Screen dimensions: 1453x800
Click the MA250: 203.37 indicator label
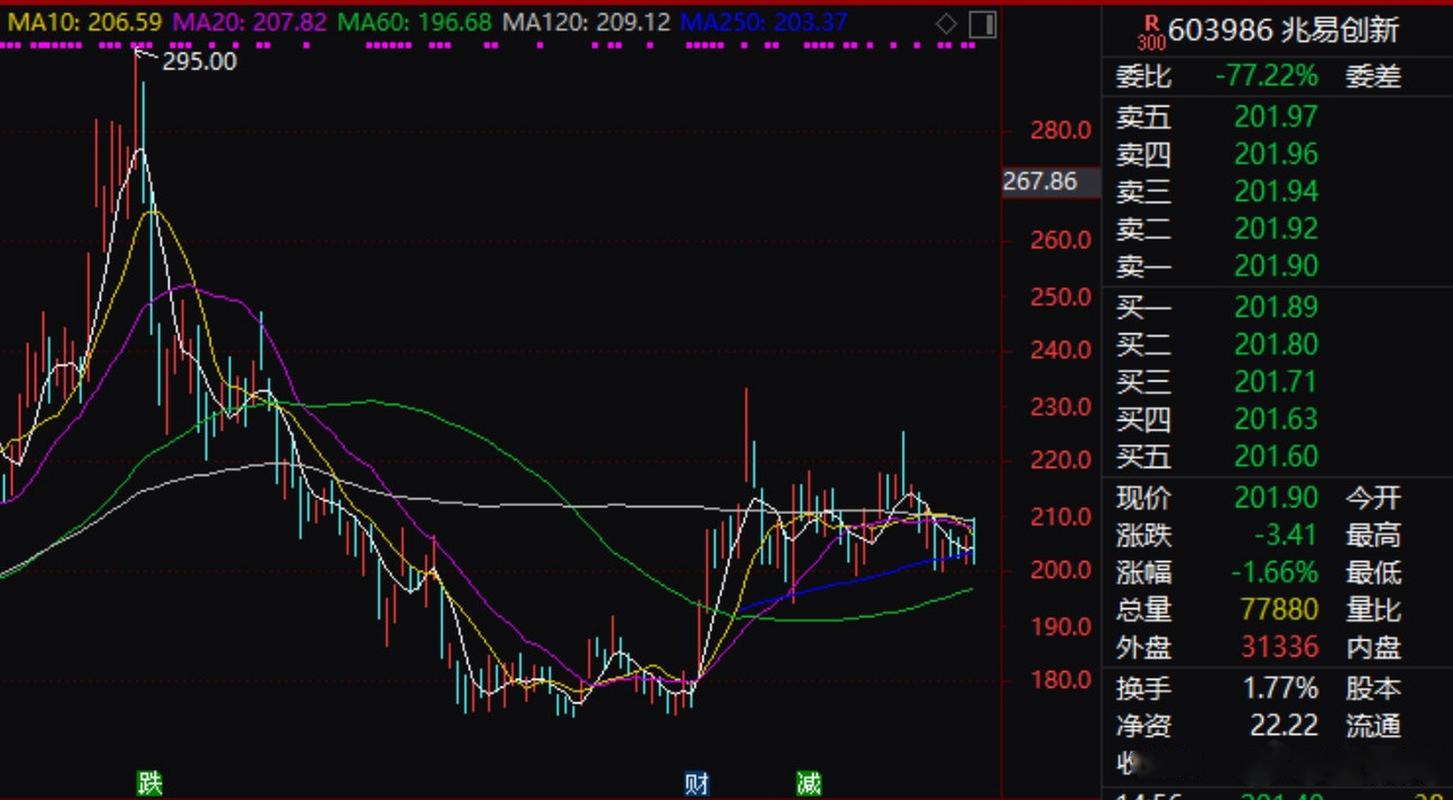(764, 21)
